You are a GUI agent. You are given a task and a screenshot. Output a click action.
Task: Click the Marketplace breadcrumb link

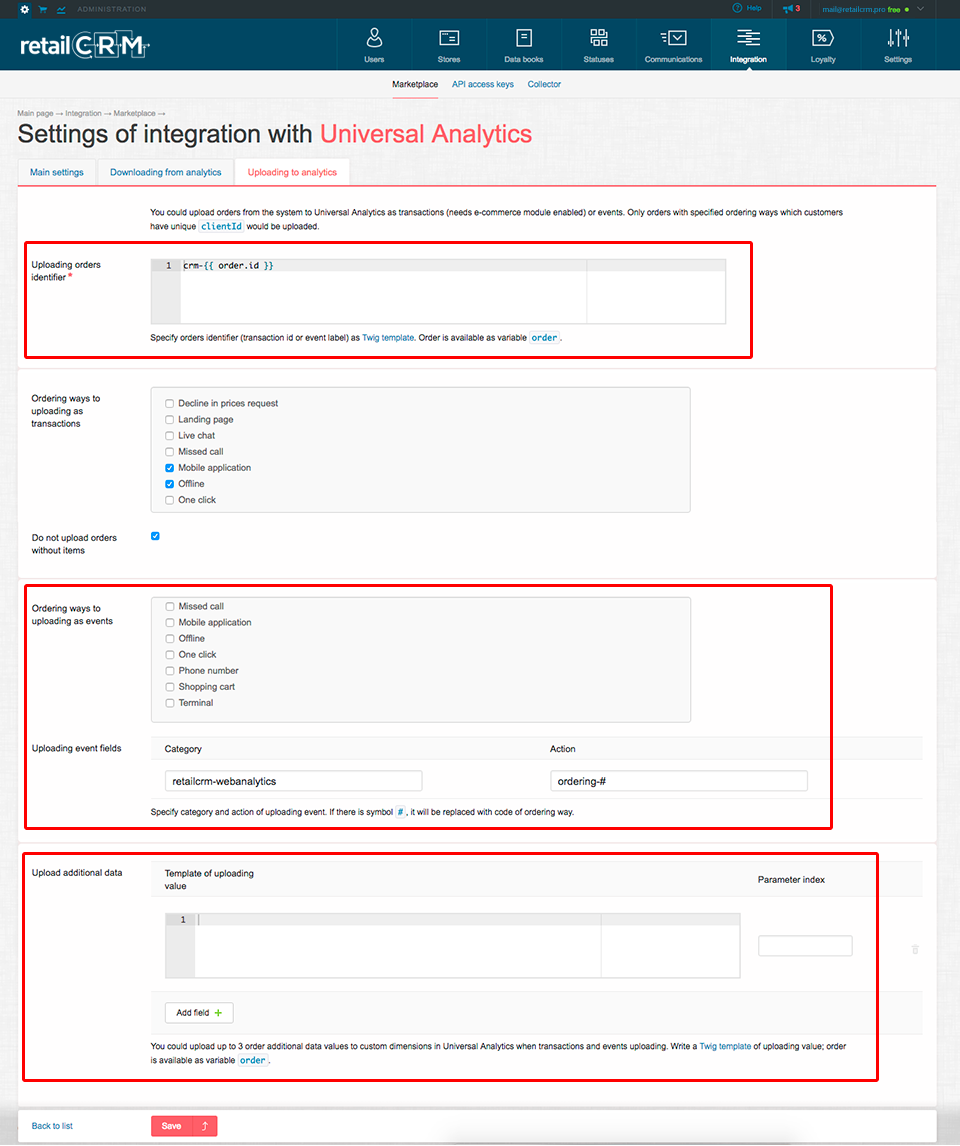(134, 113)
